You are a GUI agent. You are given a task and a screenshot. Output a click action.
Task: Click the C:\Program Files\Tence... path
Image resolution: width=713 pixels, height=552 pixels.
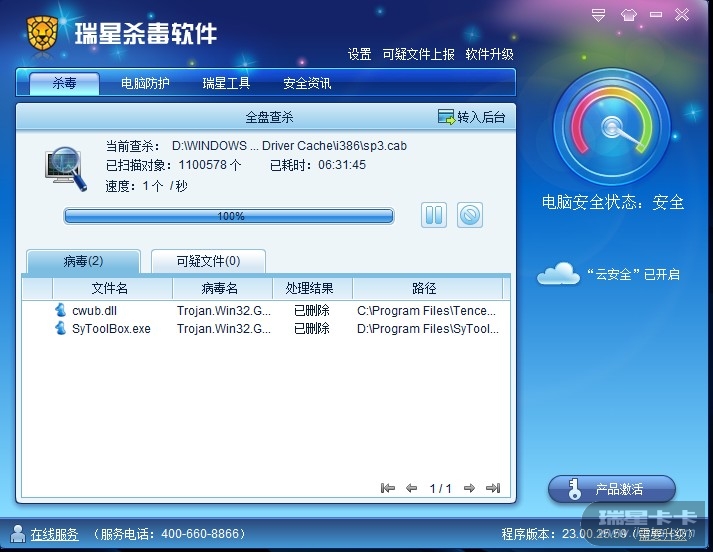tap(427, 311)
